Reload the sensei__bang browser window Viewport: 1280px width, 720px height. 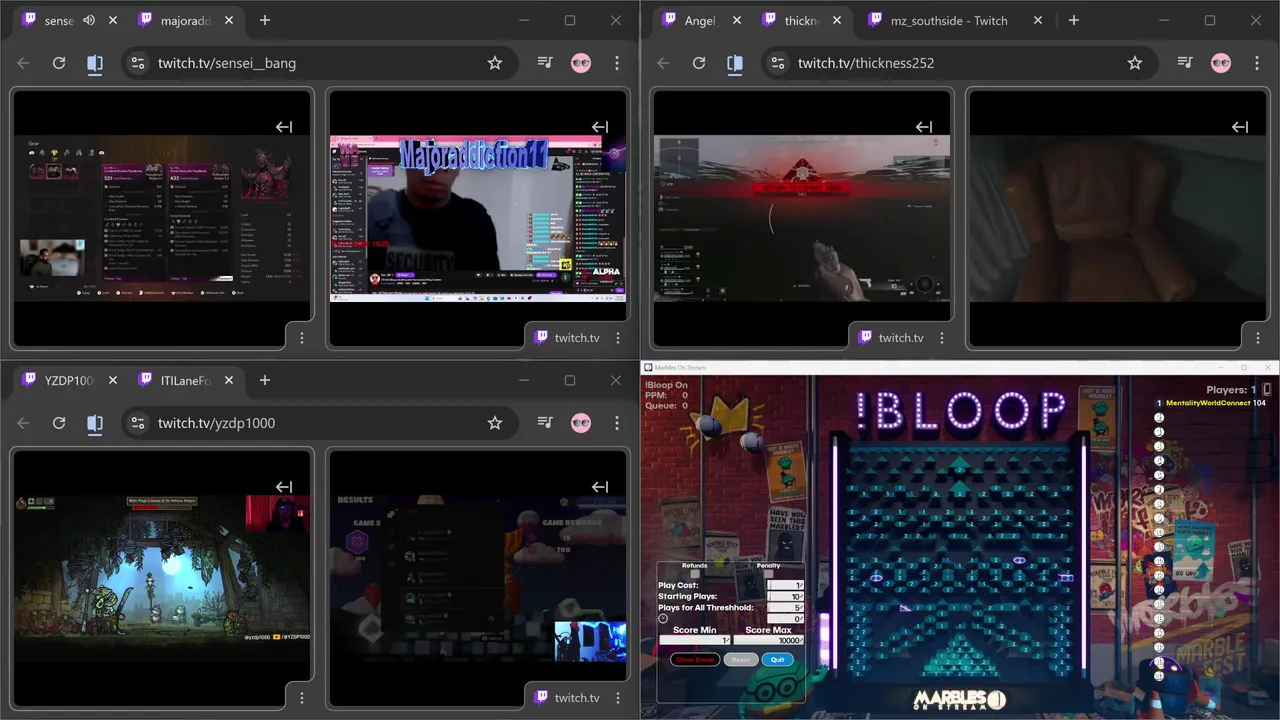coord(59,63)
